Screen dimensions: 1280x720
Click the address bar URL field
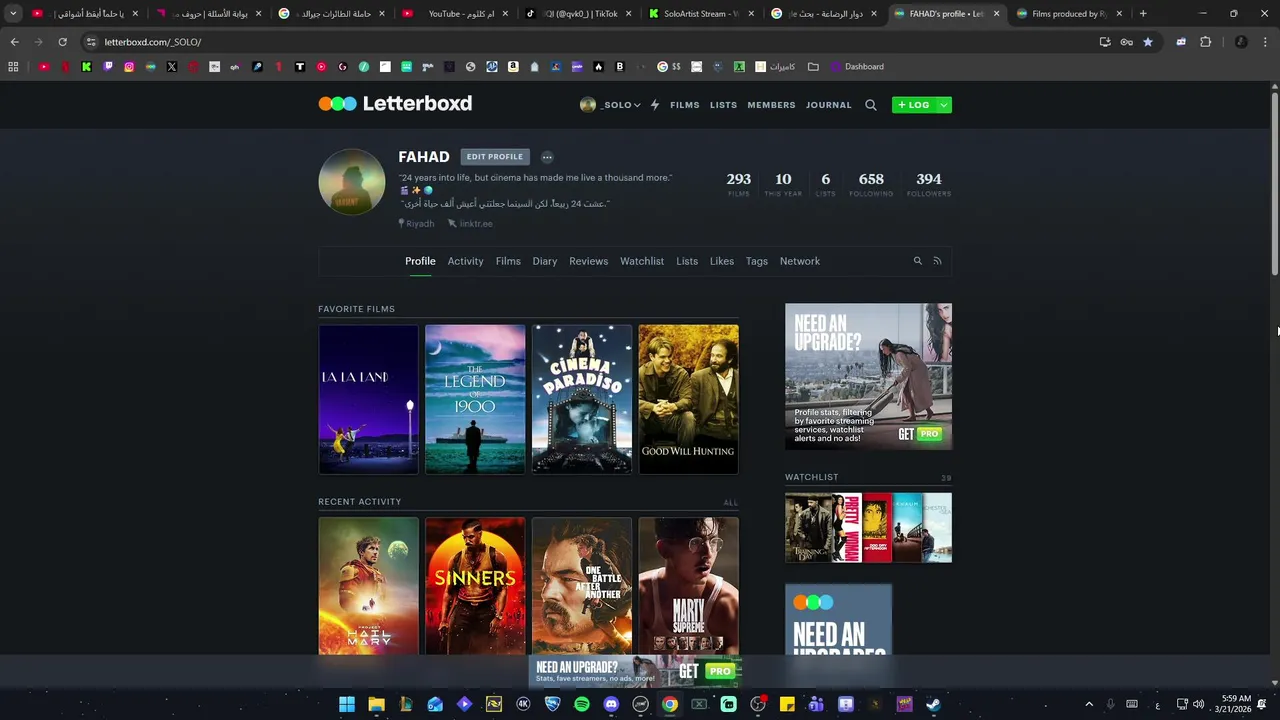click(x=590, y=42)
